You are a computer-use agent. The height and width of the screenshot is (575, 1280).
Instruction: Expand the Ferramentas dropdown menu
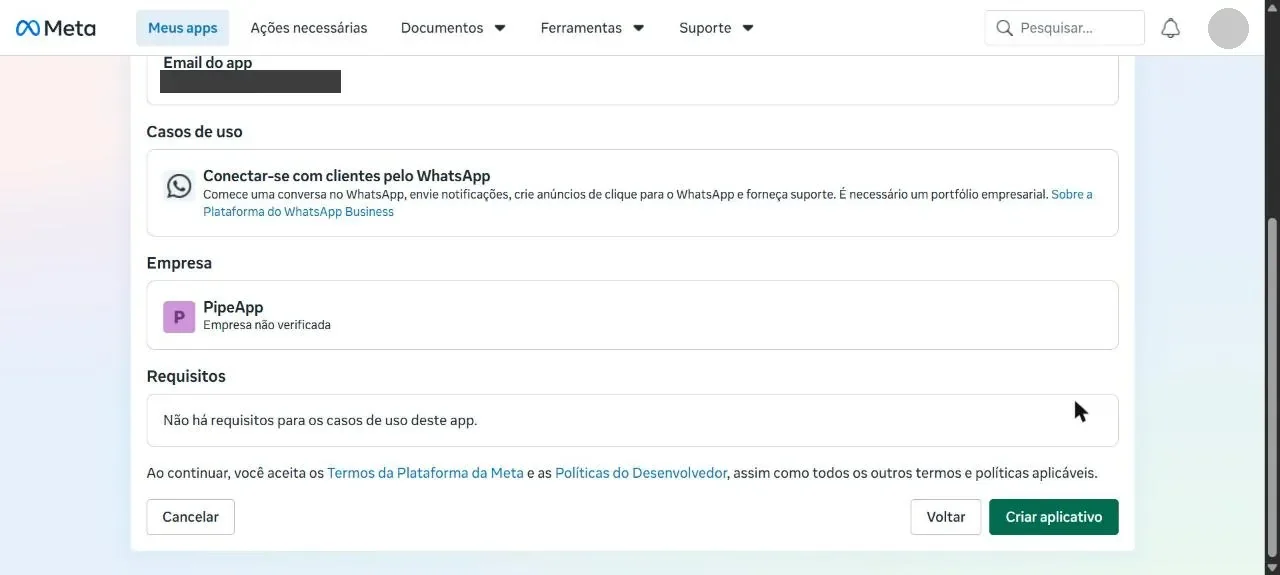[592, 28]
